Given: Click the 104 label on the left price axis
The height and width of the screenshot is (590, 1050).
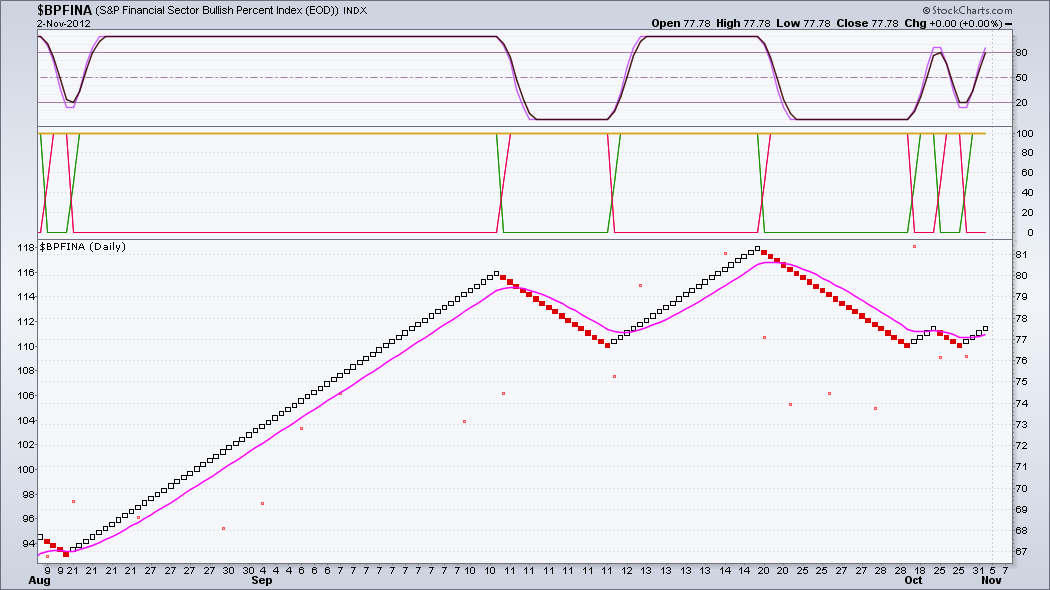Looking at the screenshot, I should 25,421.
